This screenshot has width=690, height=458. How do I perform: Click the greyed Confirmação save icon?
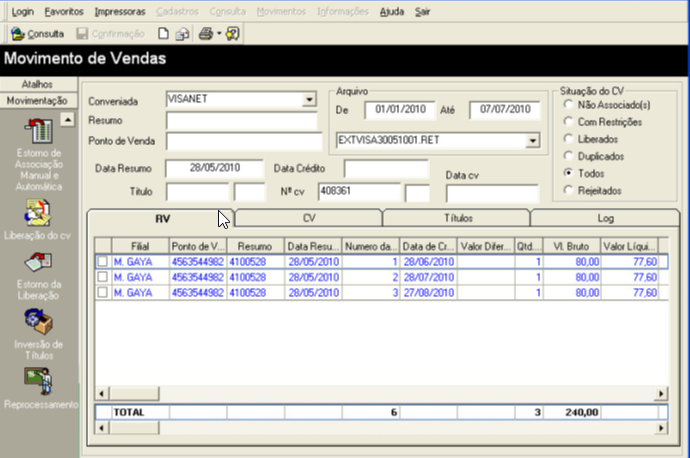82,34
